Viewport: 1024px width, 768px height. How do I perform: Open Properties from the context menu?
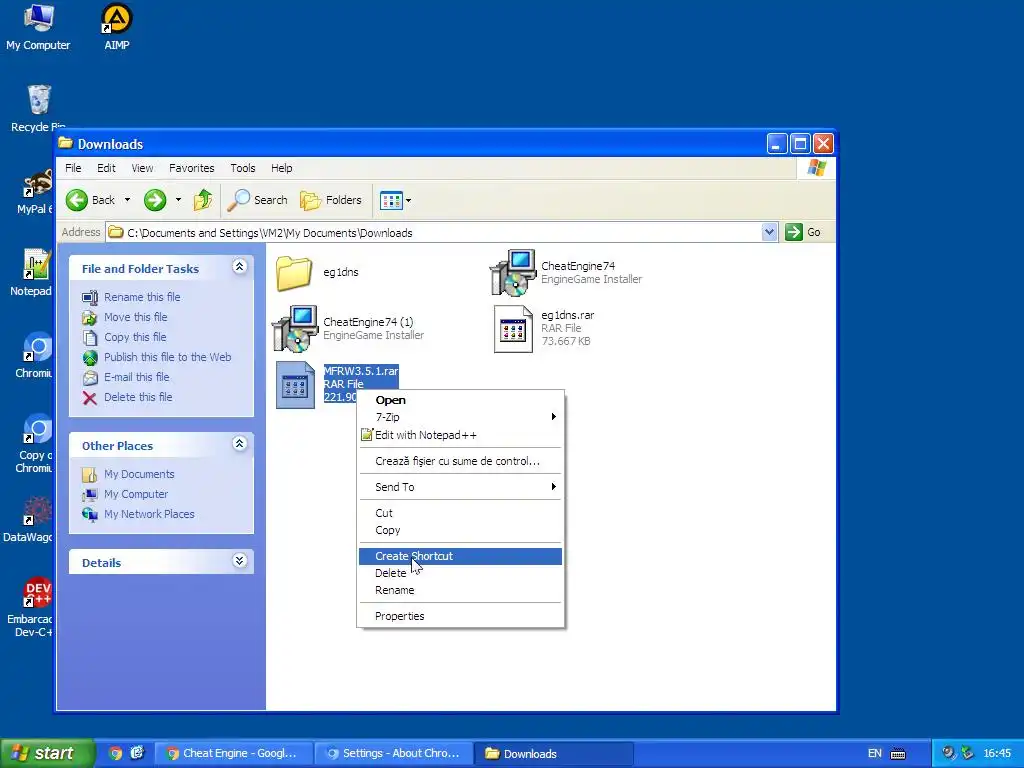pyautogui.click(x=460, y=616)
